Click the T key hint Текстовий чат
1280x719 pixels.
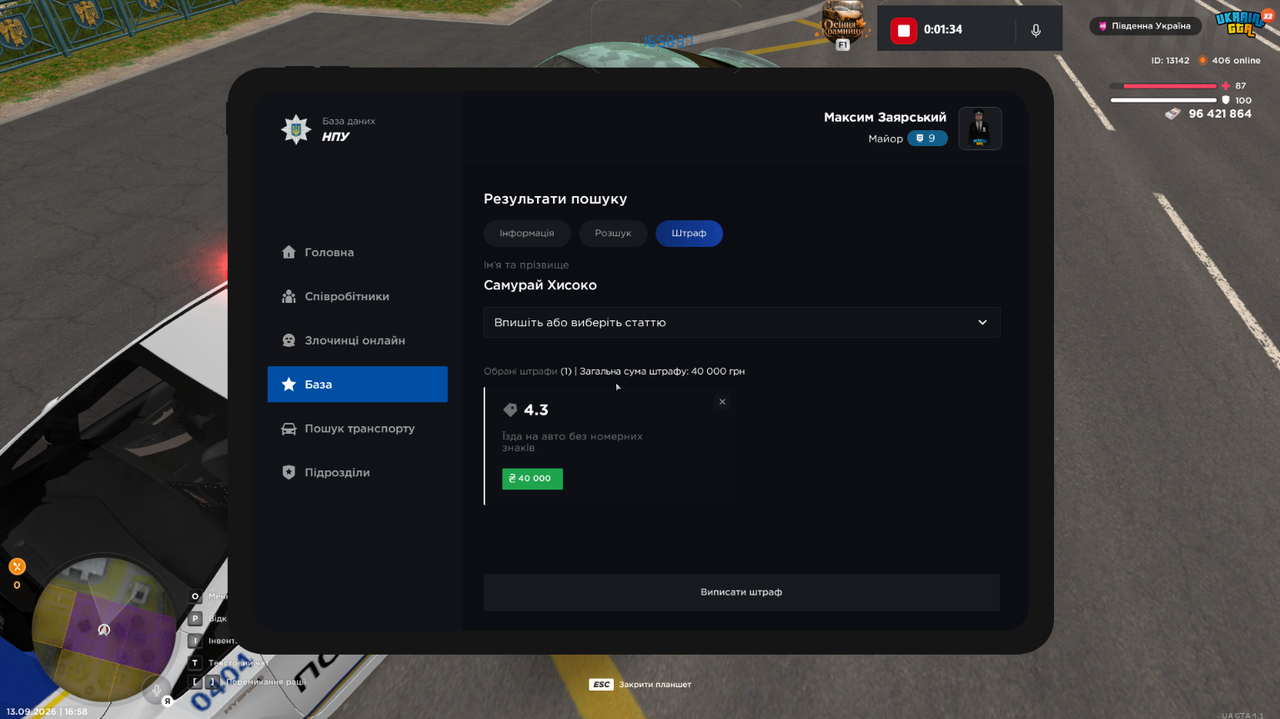(228, 663)
